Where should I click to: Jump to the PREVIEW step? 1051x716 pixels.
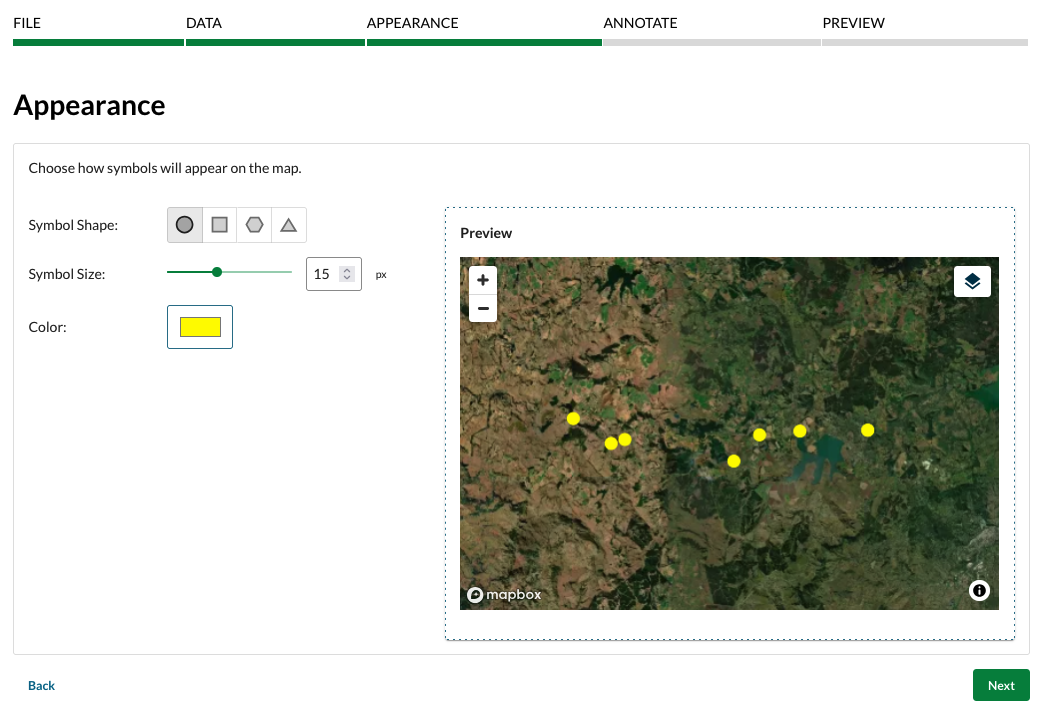(x=853, y=23)
